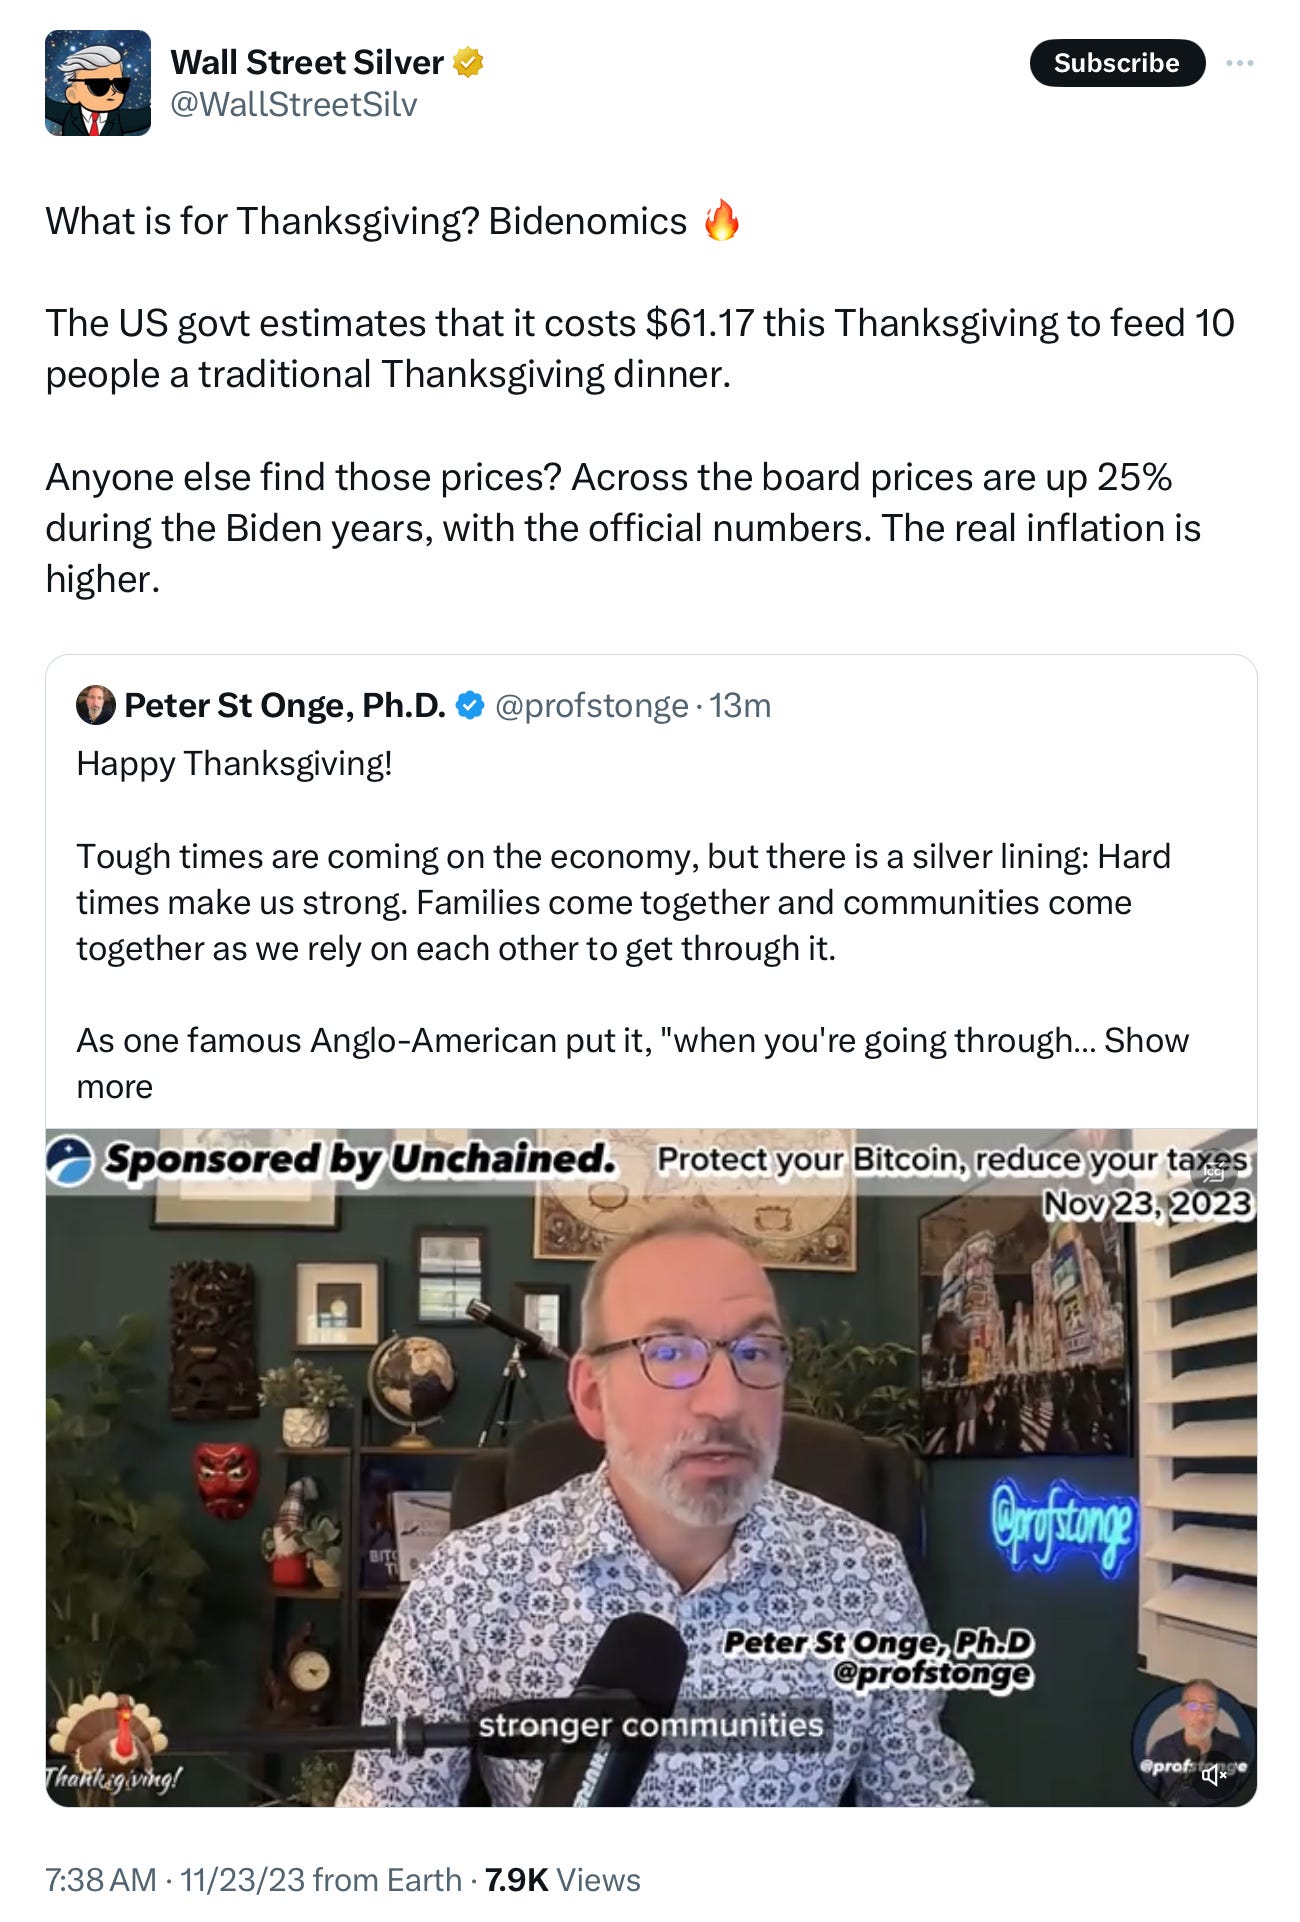The image size is (1300, 1922).
Task: View the 7.9K Views count details
Action: pyautogui.click(x=562, y=1880)
